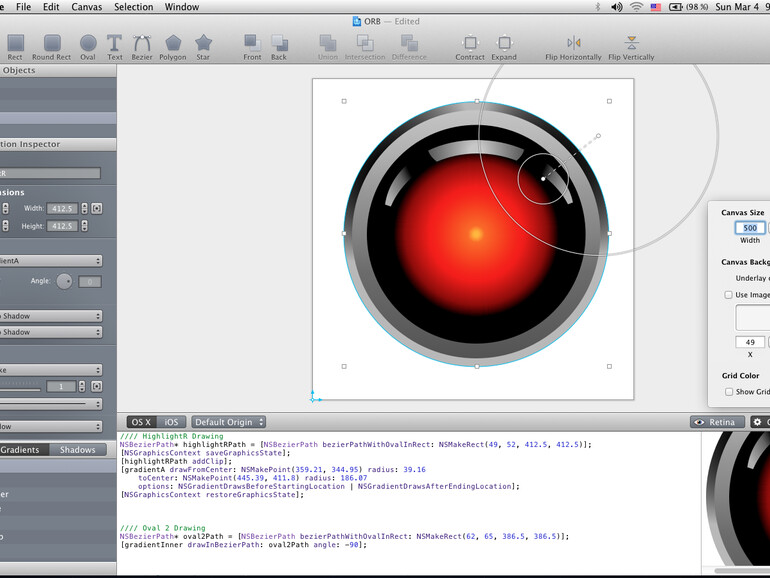Enable the Use Image checkbox
770x578 pixels.
pos(729,295)
